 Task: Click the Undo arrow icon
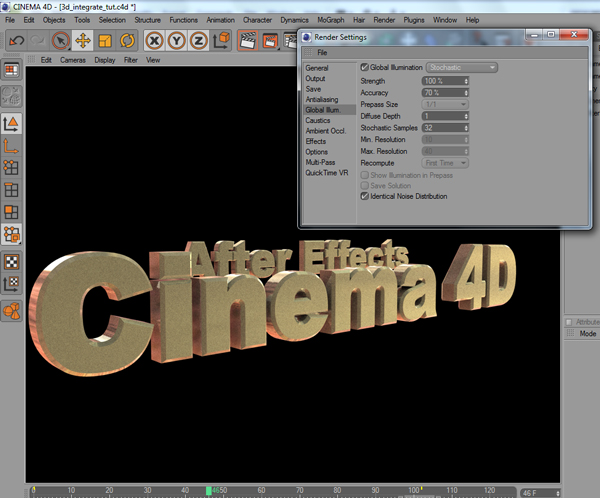tap(16, 41)
